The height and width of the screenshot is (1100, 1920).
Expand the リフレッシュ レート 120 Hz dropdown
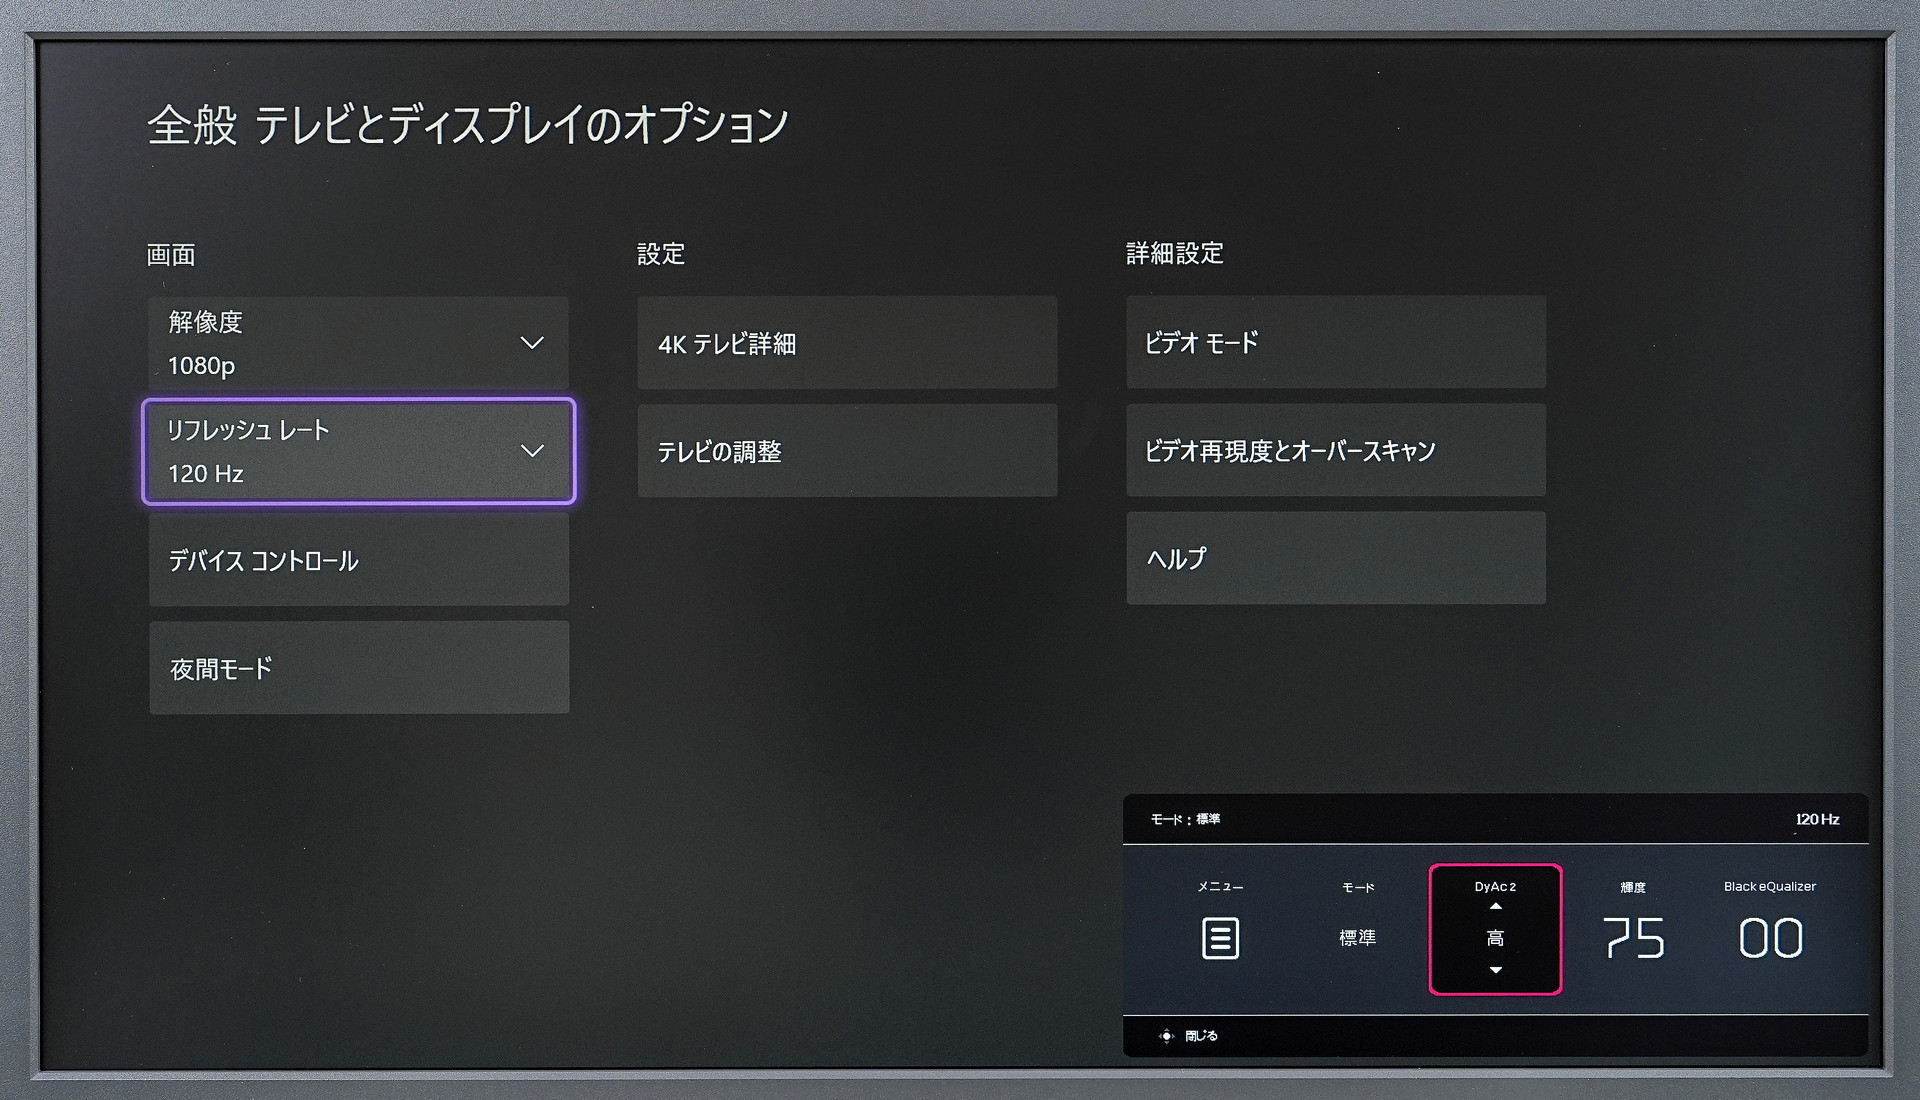[x=359, y=451]
